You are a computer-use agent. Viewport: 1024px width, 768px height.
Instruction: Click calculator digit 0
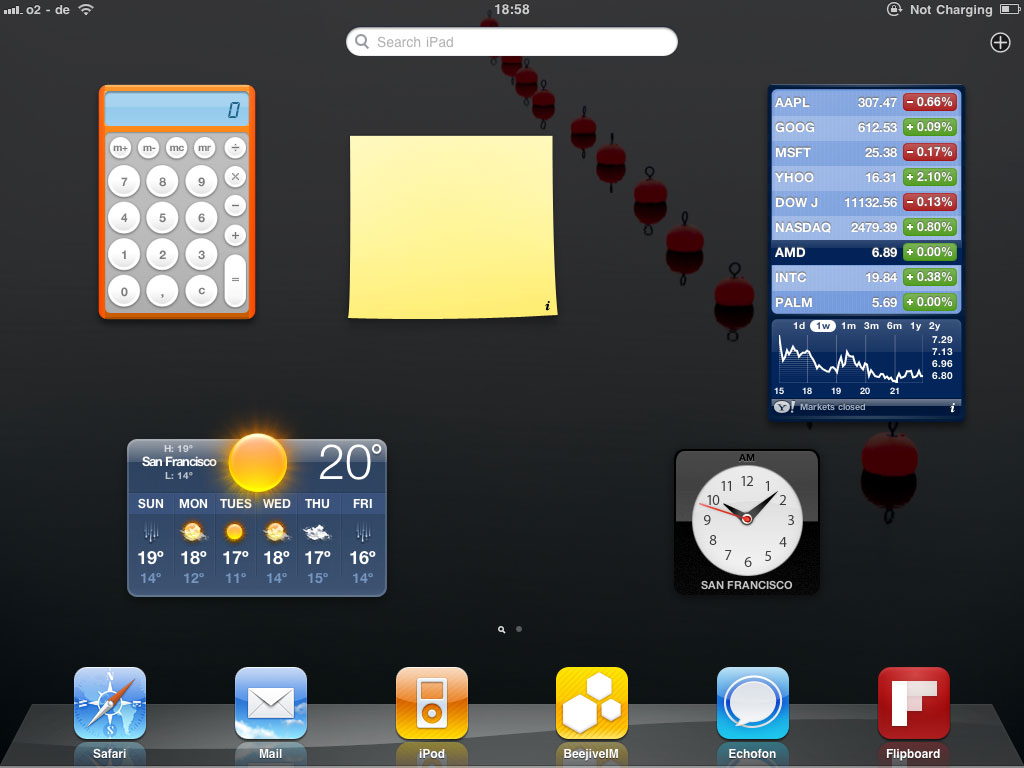pyautogui.click(x=124, y=291)
